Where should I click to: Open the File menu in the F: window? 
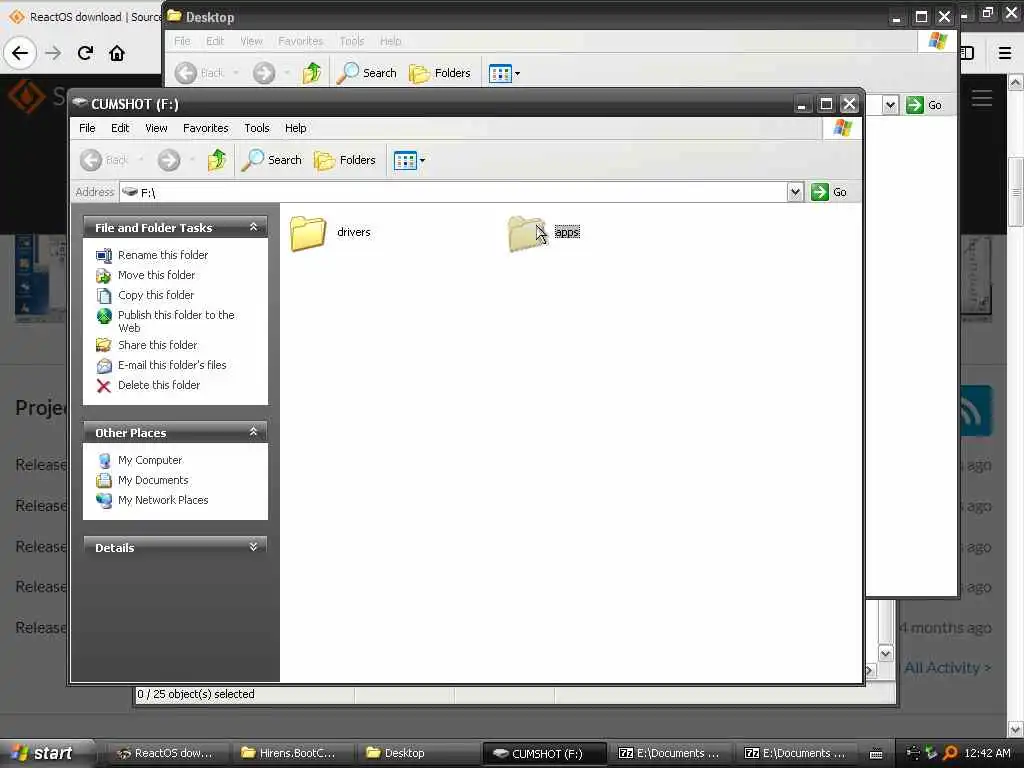(x=87, y=128)
